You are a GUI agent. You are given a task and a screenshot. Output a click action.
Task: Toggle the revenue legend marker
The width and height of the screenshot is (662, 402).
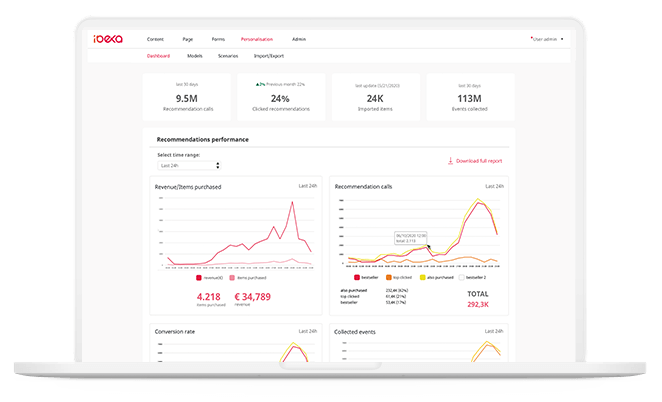199,278
